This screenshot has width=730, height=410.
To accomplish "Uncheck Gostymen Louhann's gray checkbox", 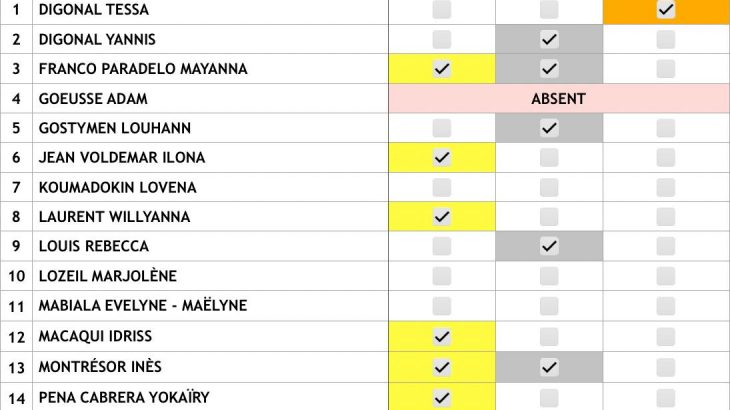I will coord(549,128).
